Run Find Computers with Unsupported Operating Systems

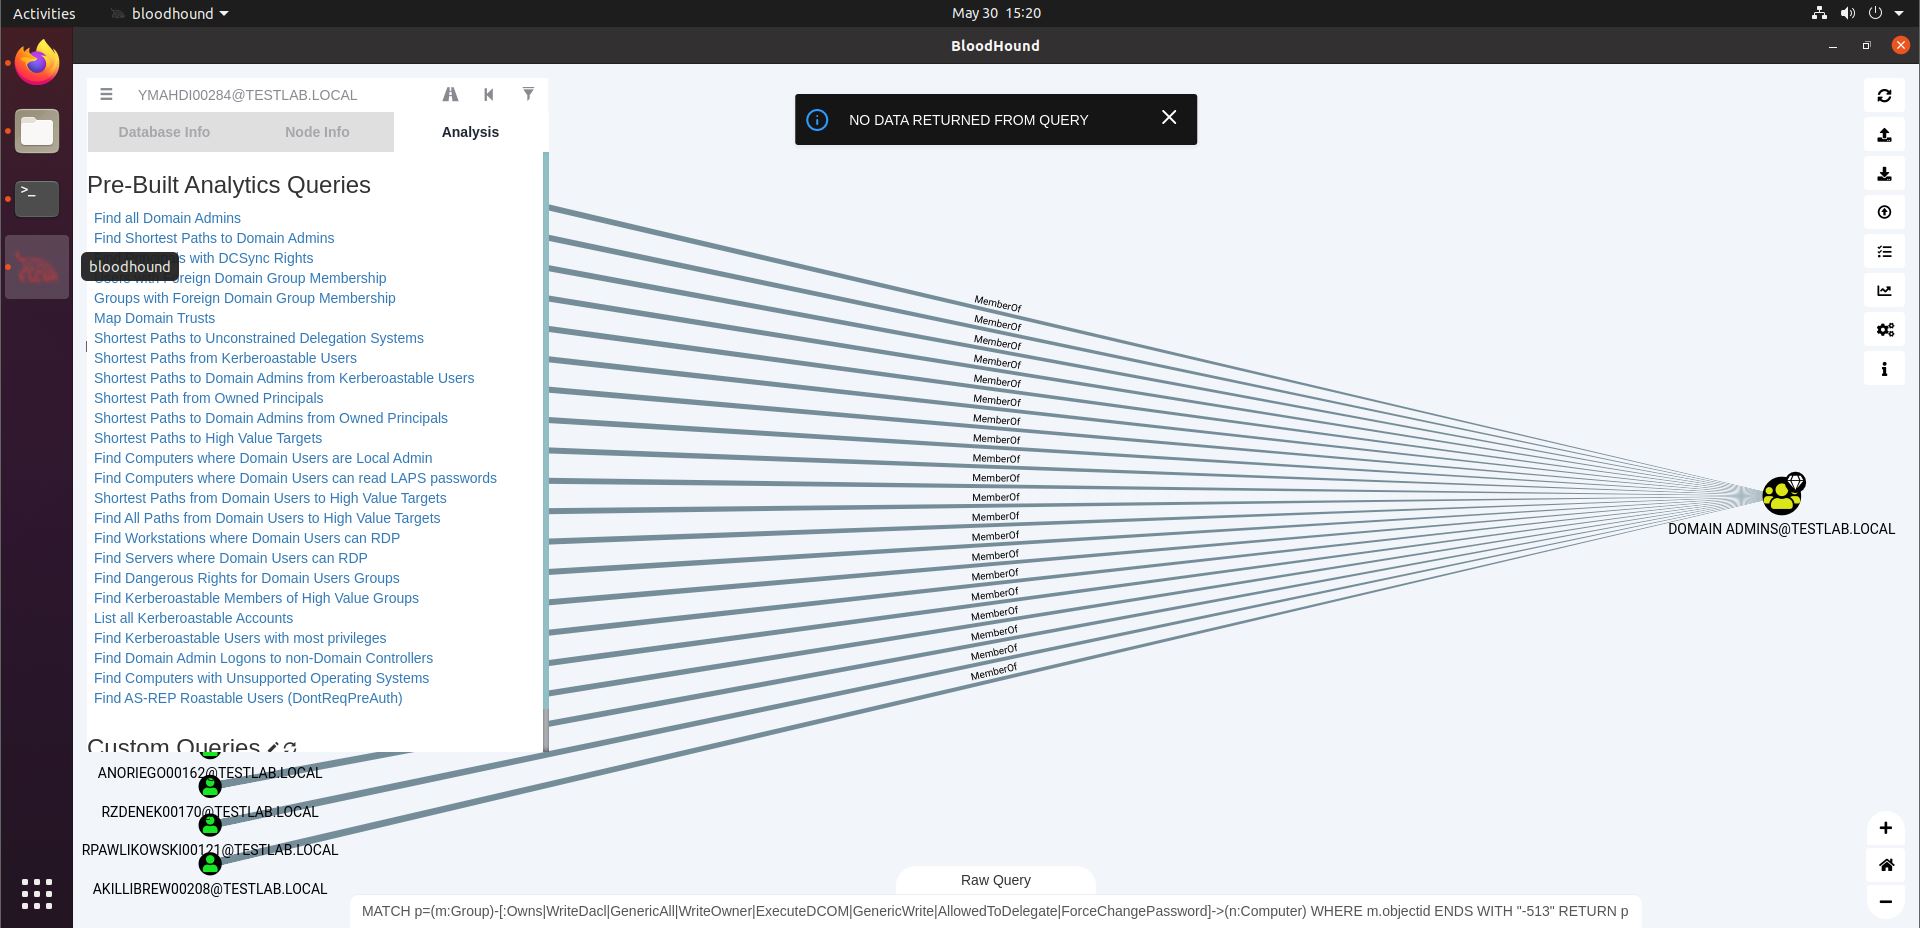point(261,678)
